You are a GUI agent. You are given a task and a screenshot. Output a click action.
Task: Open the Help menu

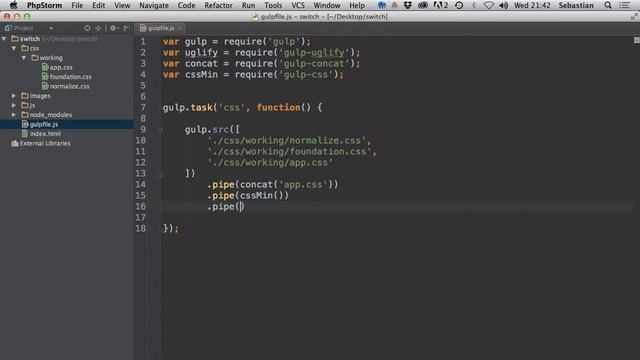(357, 5)
